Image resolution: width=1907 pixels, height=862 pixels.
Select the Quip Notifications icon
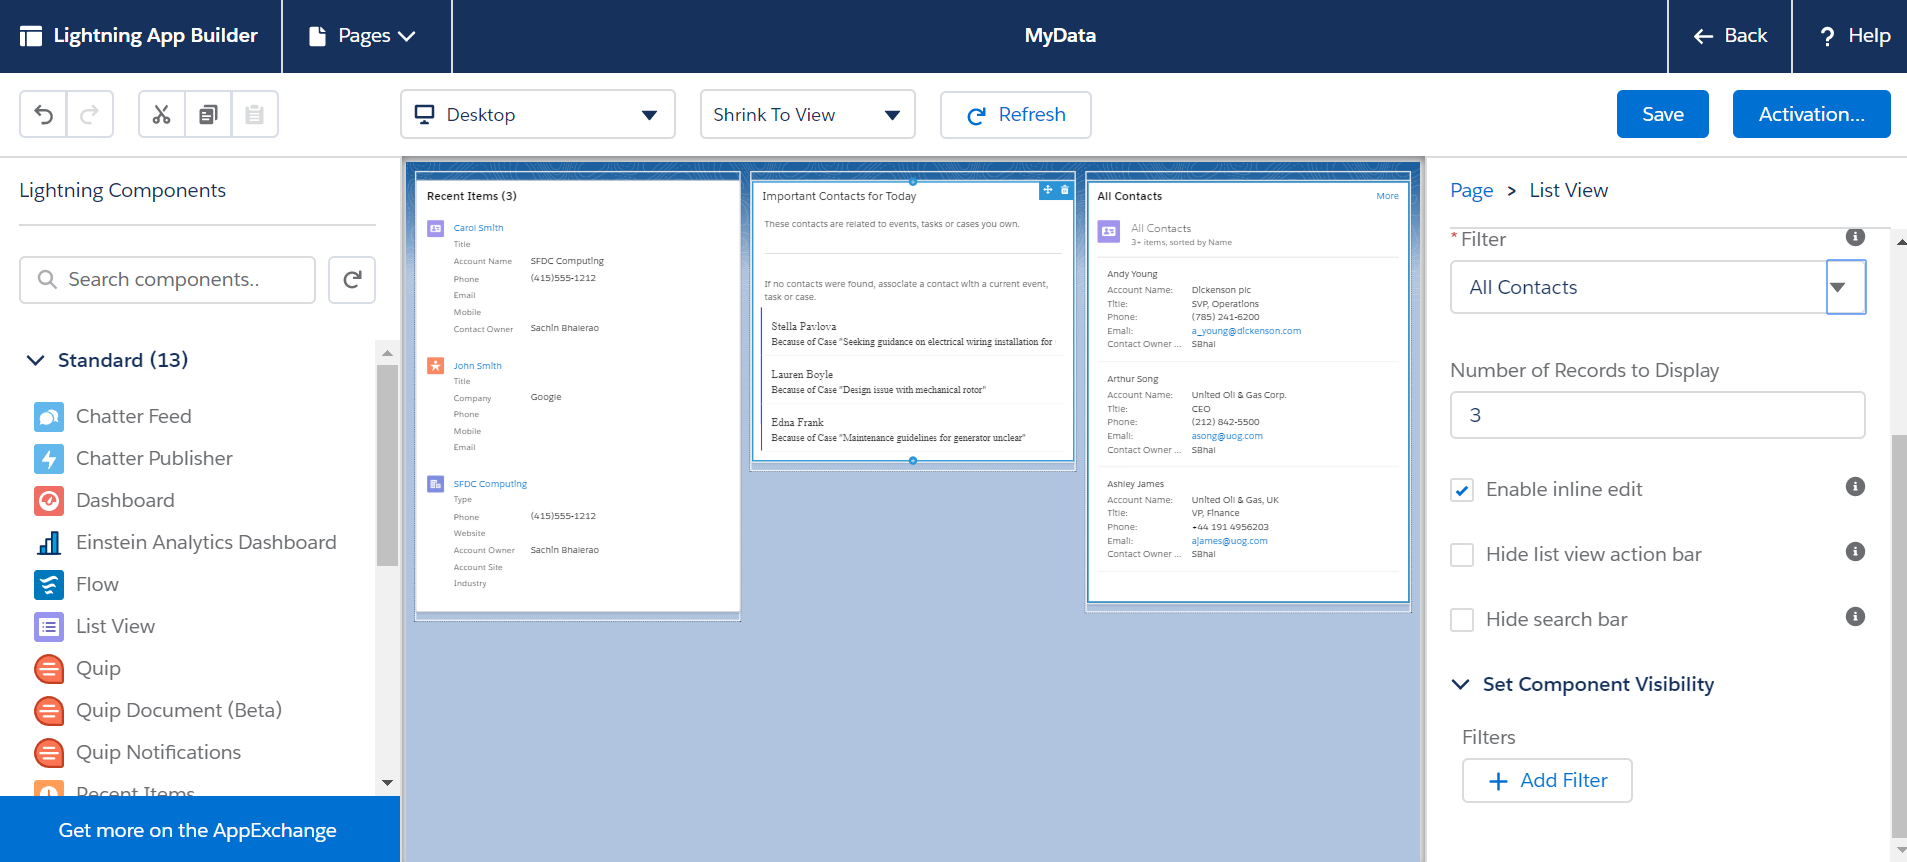tap(49, 753)
